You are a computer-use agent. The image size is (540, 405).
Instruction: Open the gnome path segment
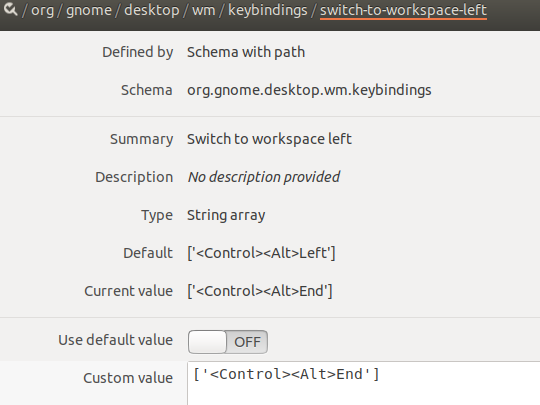pos(89,10)
